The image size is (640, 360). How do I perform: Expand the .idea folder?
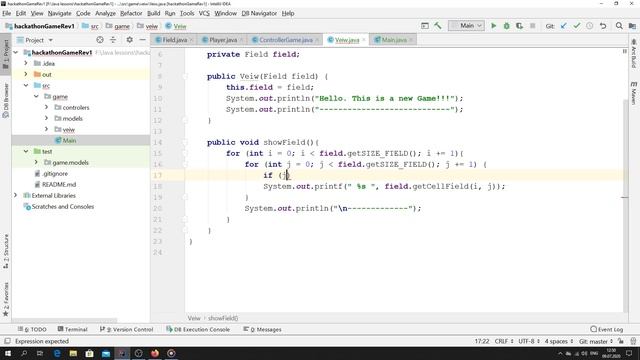[26, 63]
